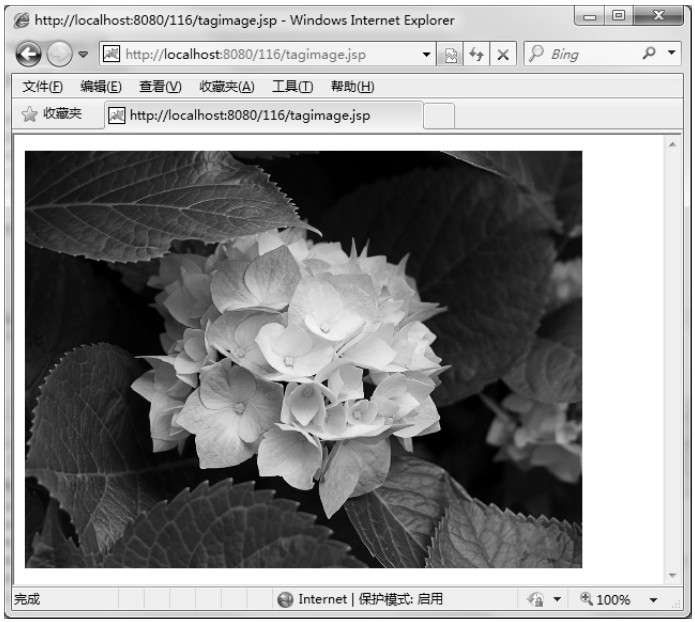Open the recent pages dropdown arrow

83,55
